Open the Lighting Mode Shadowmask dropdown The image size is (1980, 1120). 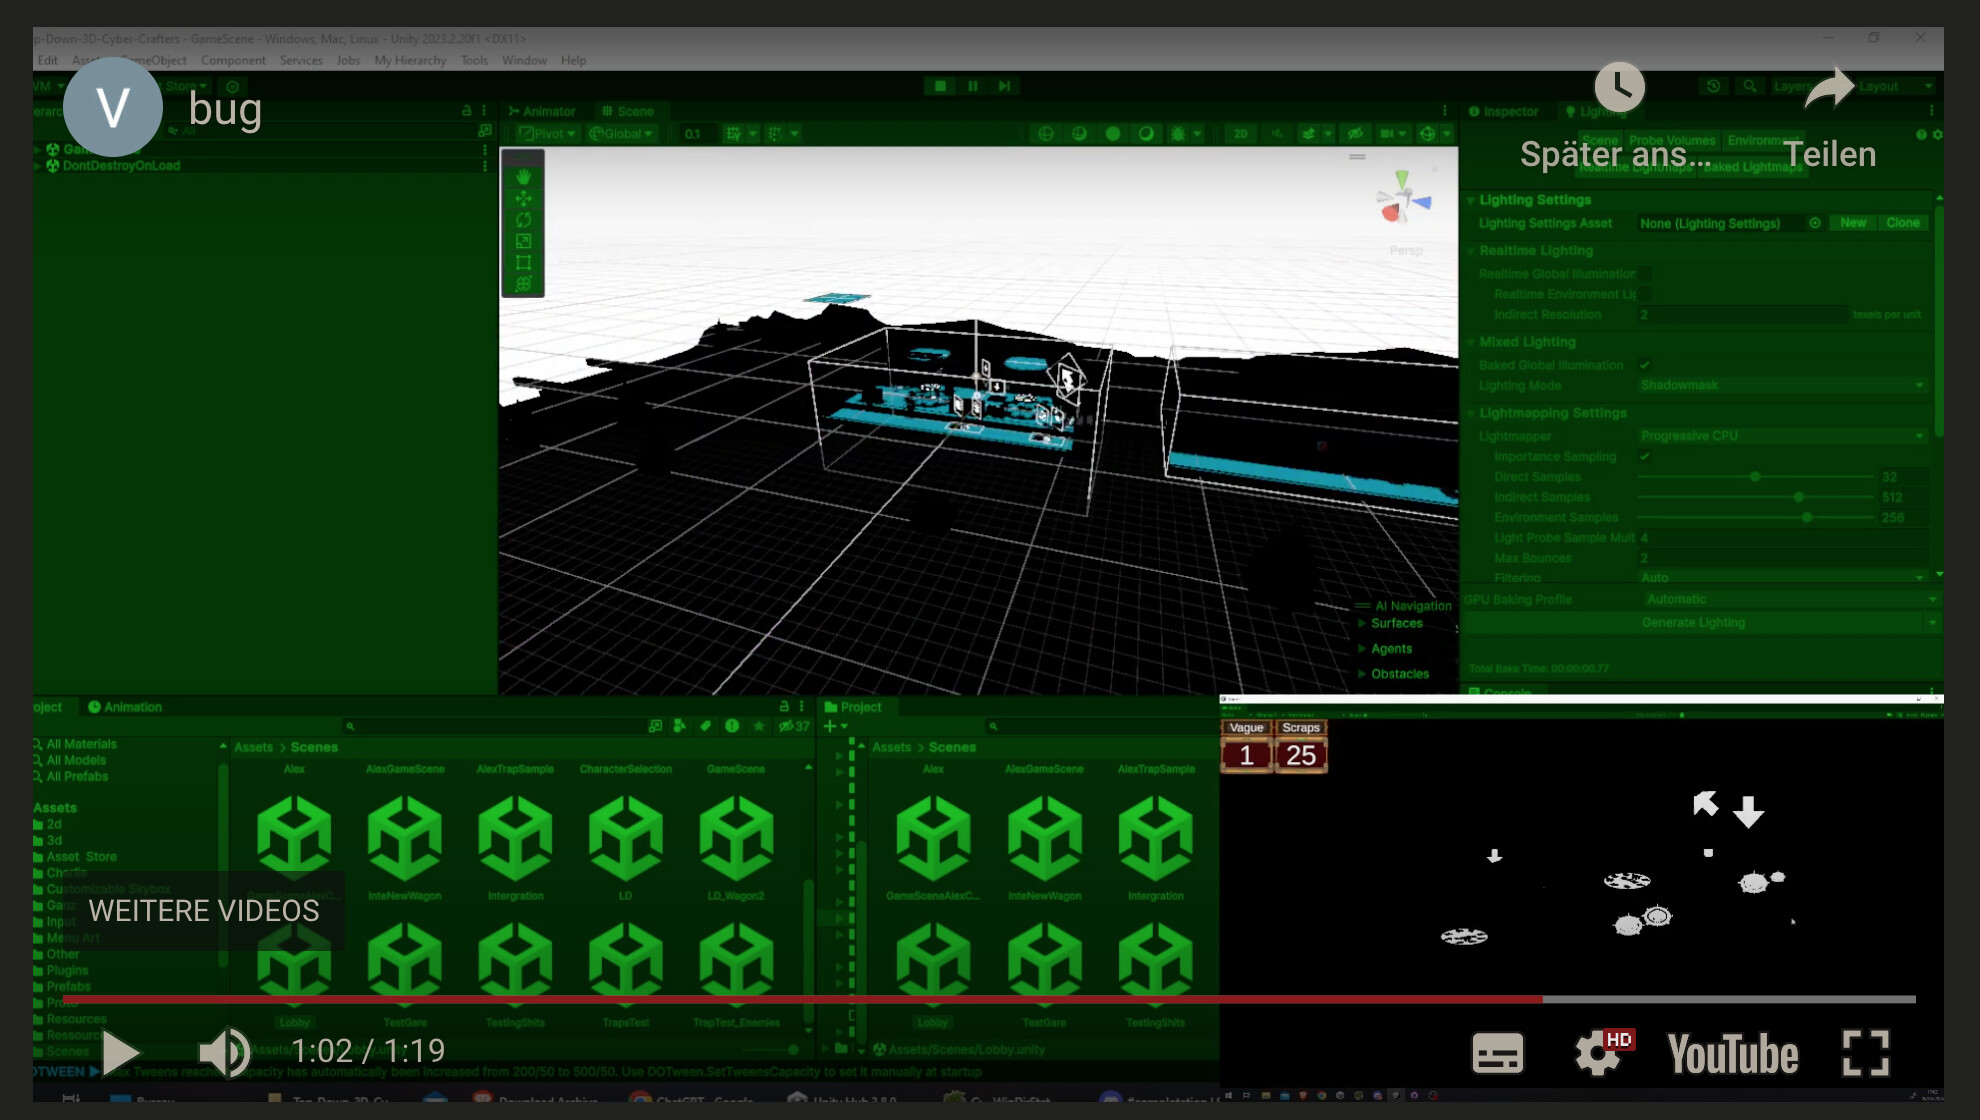[x=1782, y=386]
